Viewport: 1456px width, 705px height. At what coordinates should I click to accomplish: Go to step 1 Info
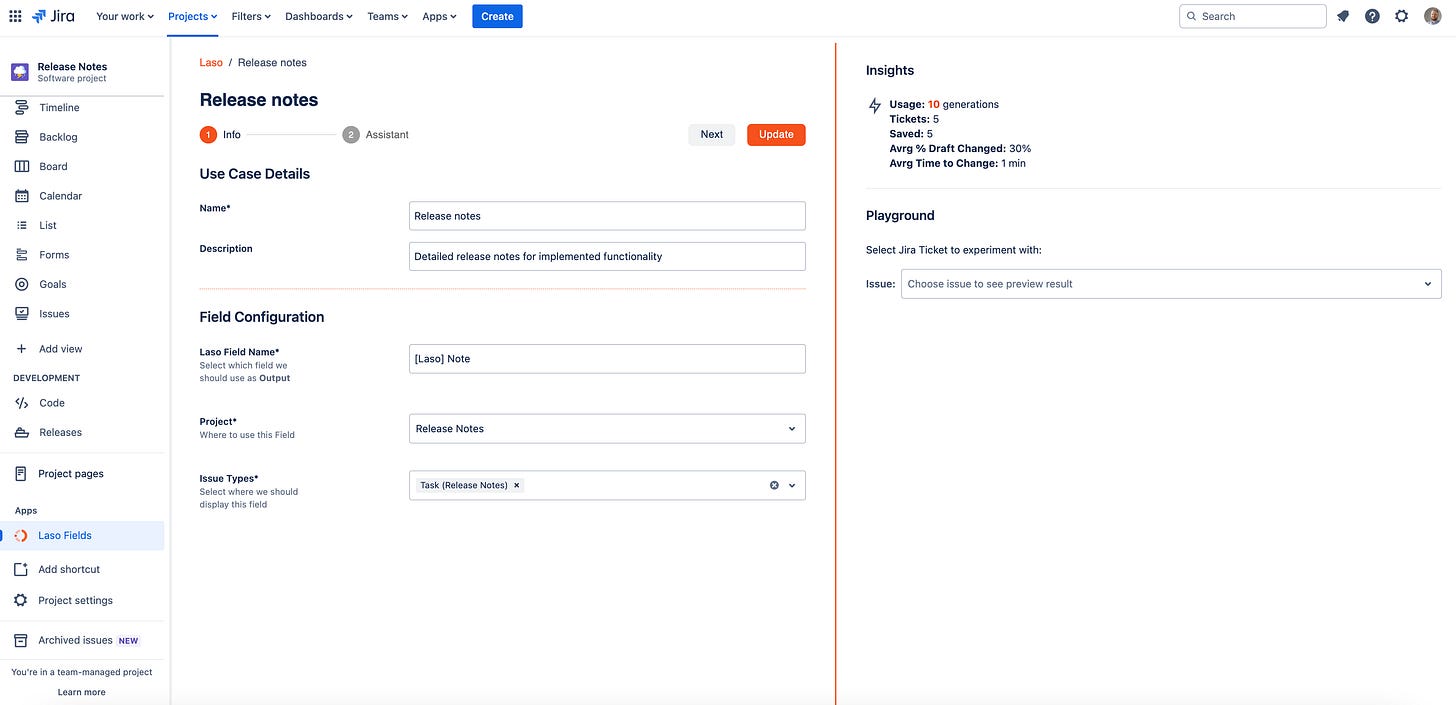coord(220,135)
